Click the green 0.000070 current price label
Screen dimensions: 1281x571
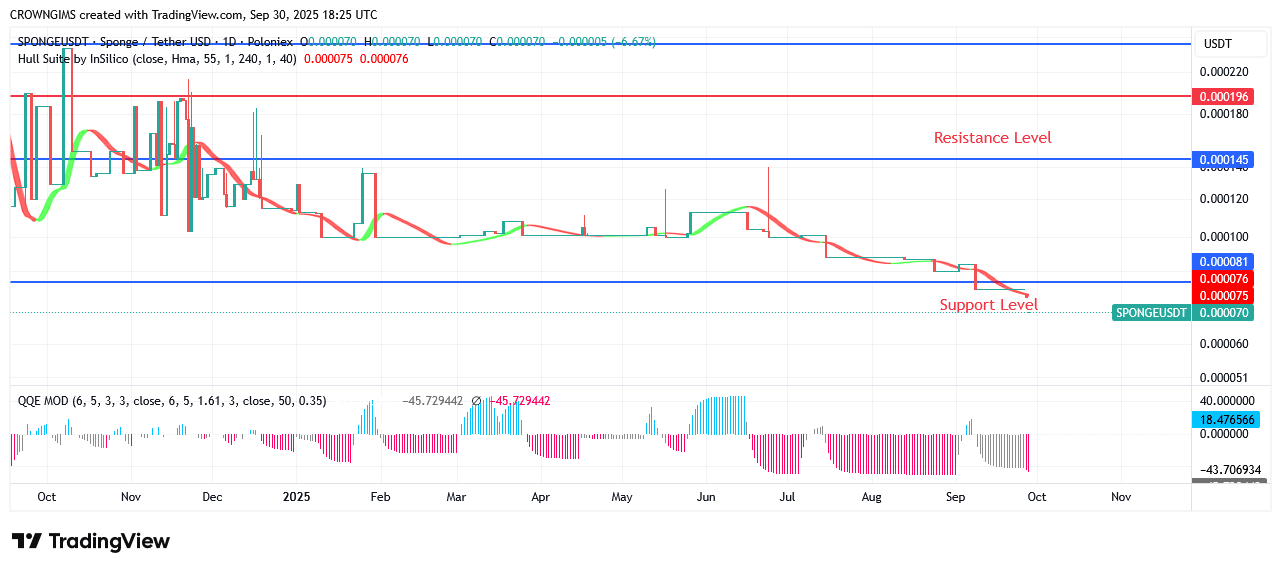(x=1224, y=313)
